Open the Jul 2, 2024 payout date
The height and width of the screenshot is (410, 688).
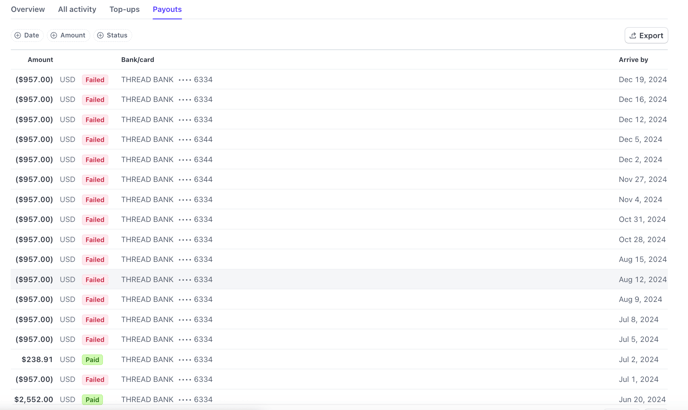pyautogui.click(x=638, y=359)
